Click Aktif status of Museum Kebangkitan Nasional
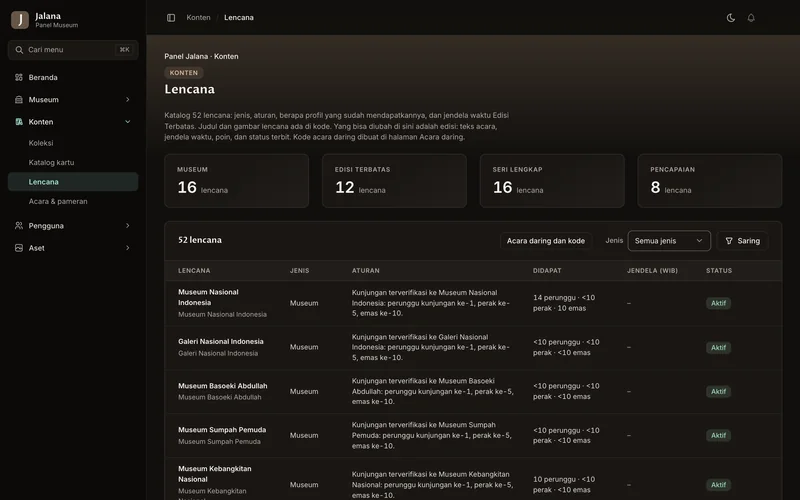This screenshot has width=800, height=500. coord(718,485)
